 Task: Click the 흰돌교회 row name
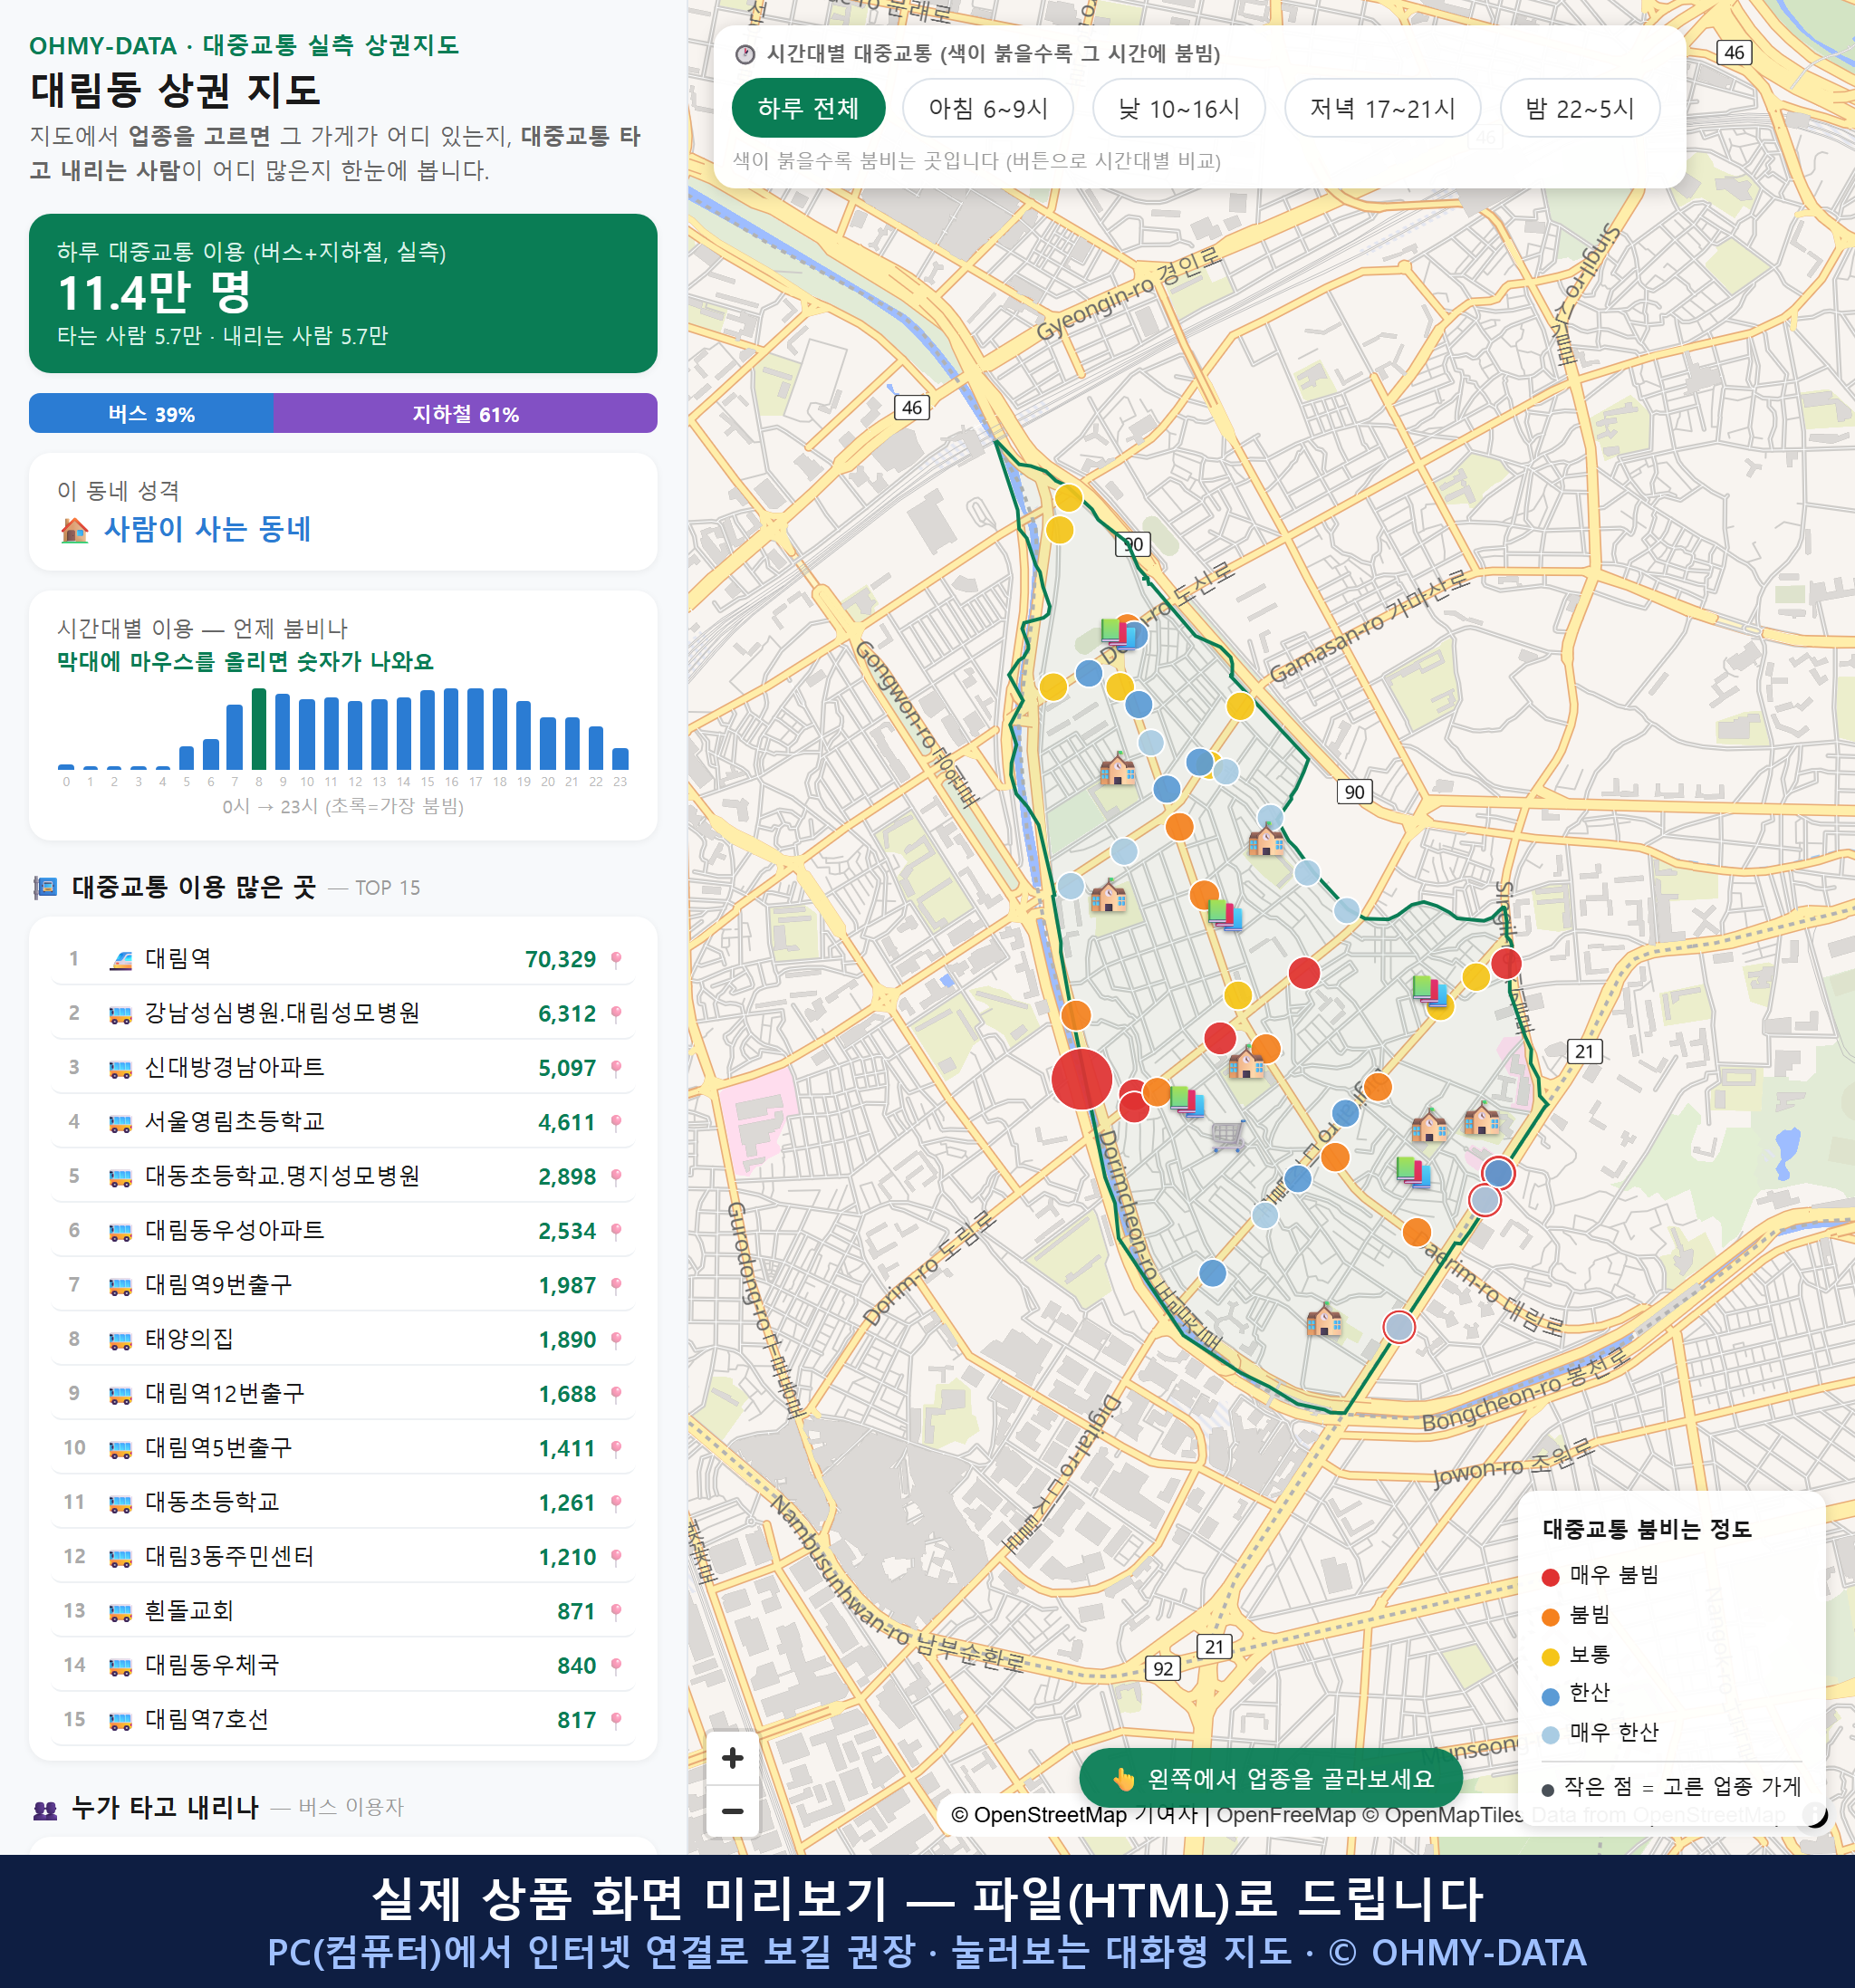[x=189, y=1610]
